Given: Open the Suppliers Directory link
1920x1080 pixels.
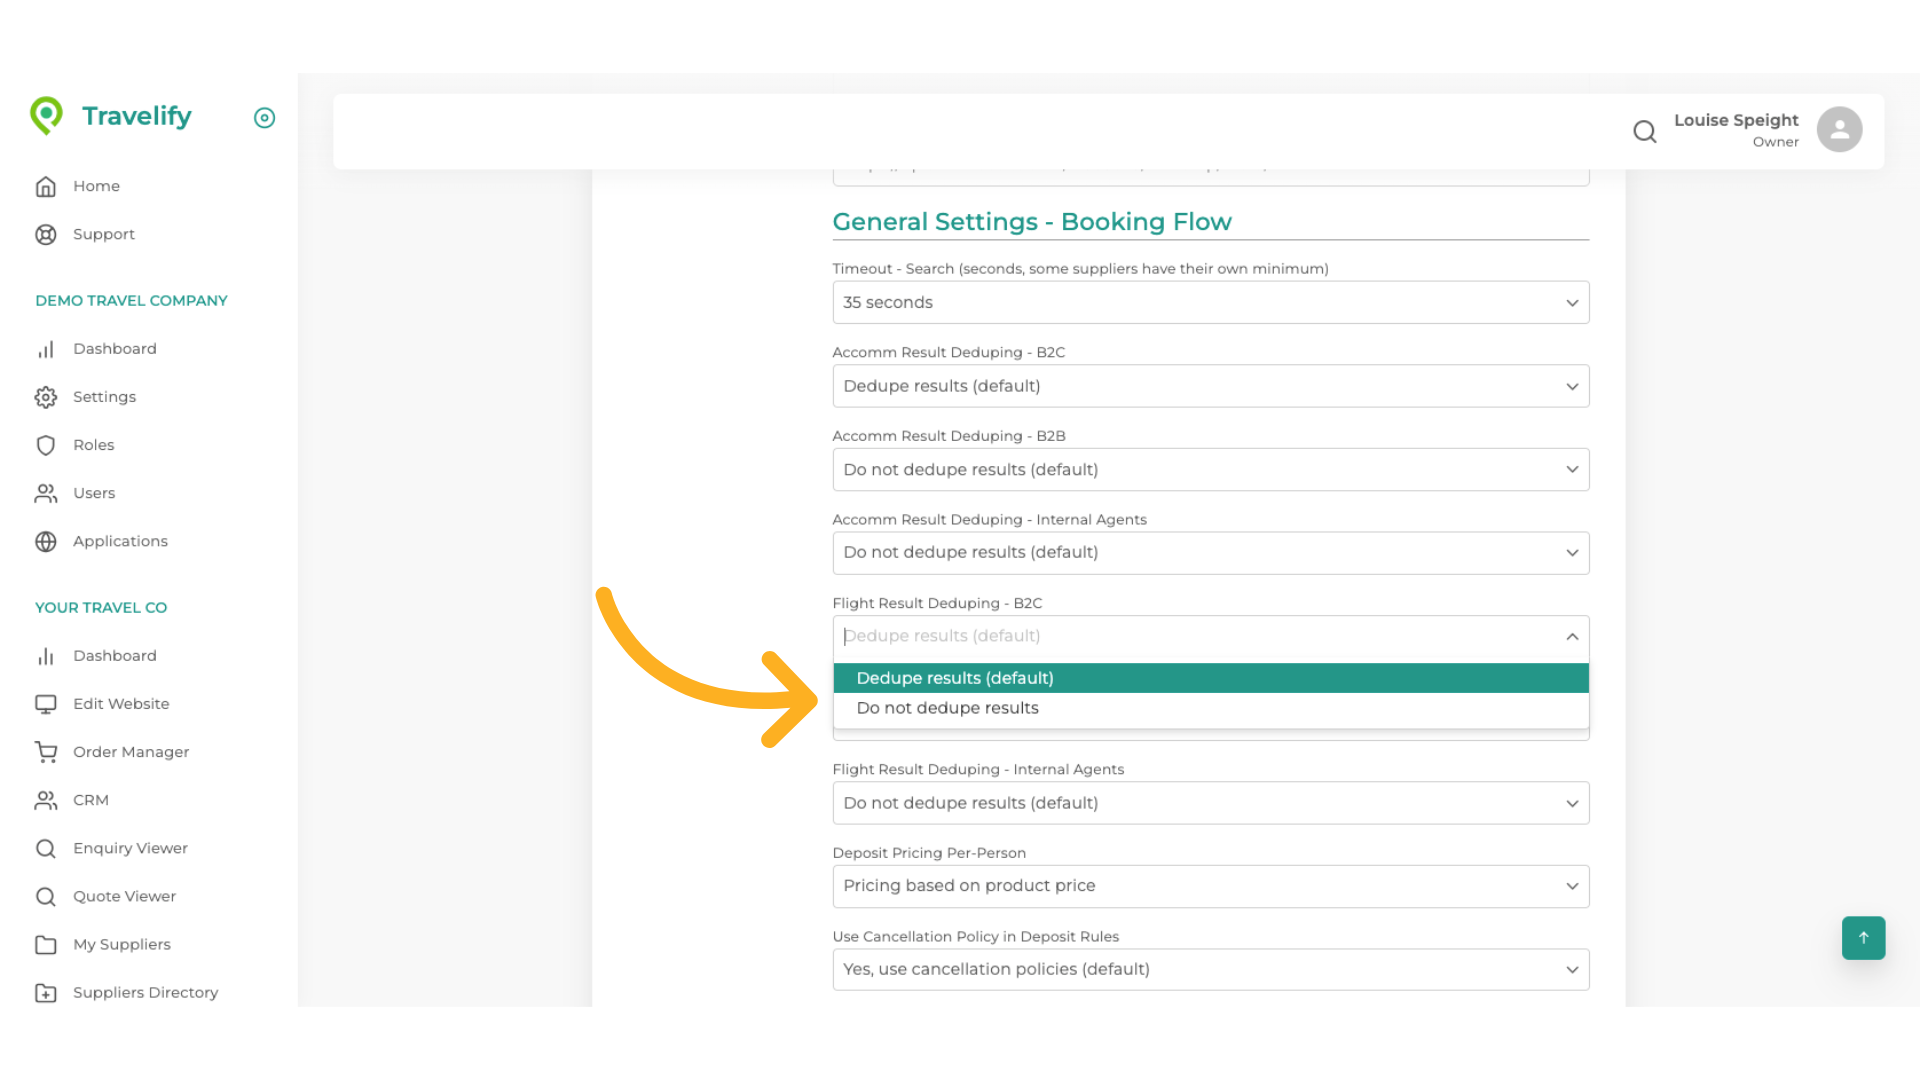Looking at the screenshot, I should pos(145,992).
